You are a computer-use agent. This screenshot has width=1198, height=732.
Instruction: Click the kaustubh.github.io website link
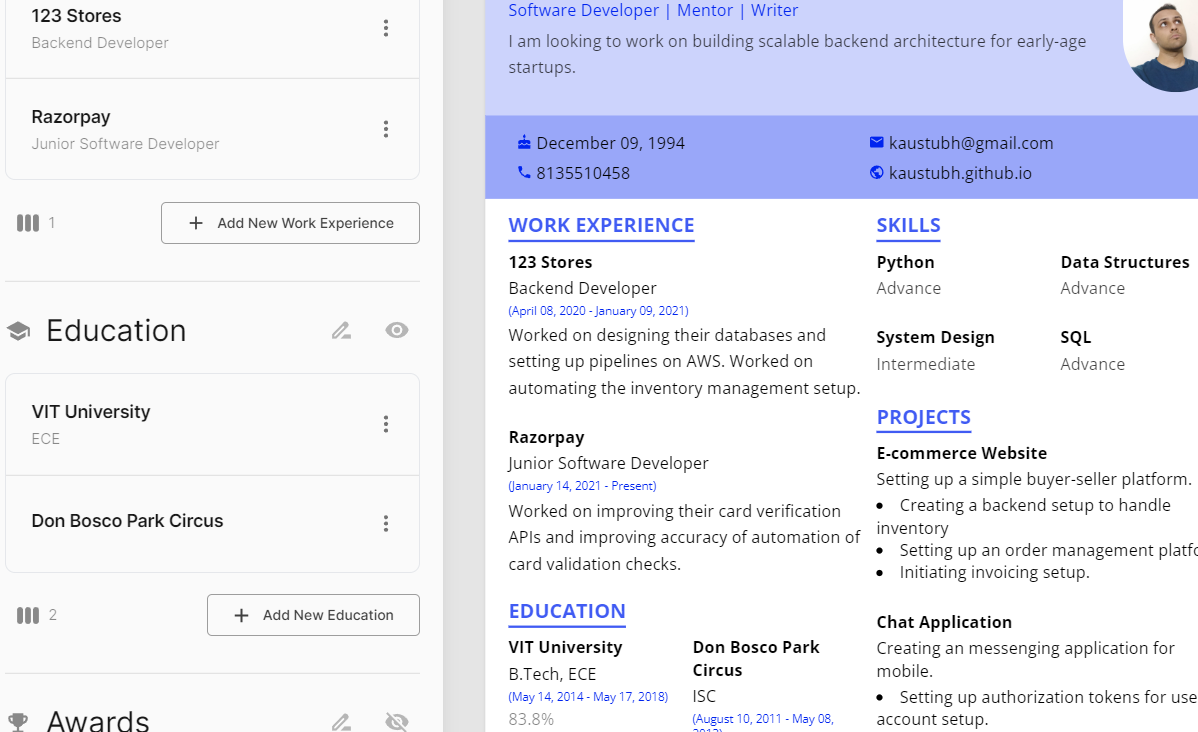[960, 173]
